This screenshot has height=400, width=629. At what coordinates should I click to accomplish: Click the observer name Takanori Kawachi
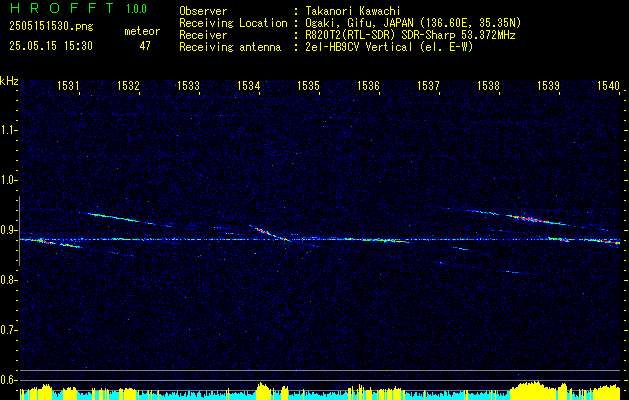353,11
